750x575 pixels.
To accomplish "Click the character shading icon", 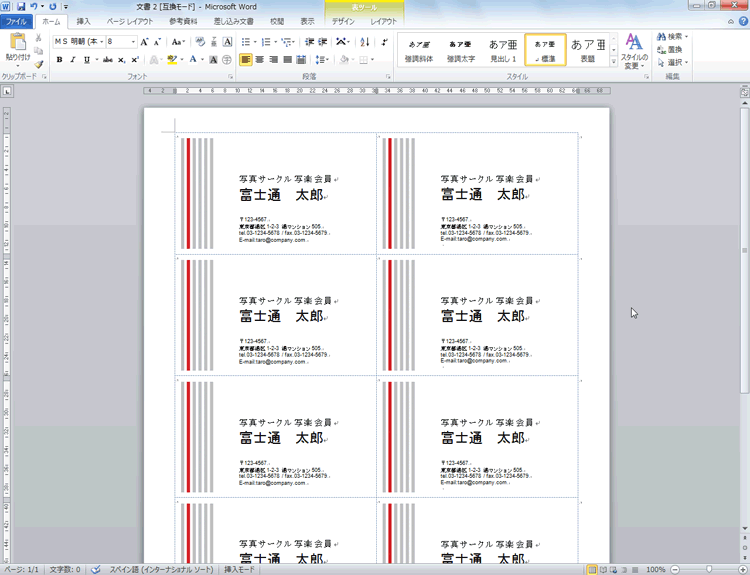I will (213, 60).
